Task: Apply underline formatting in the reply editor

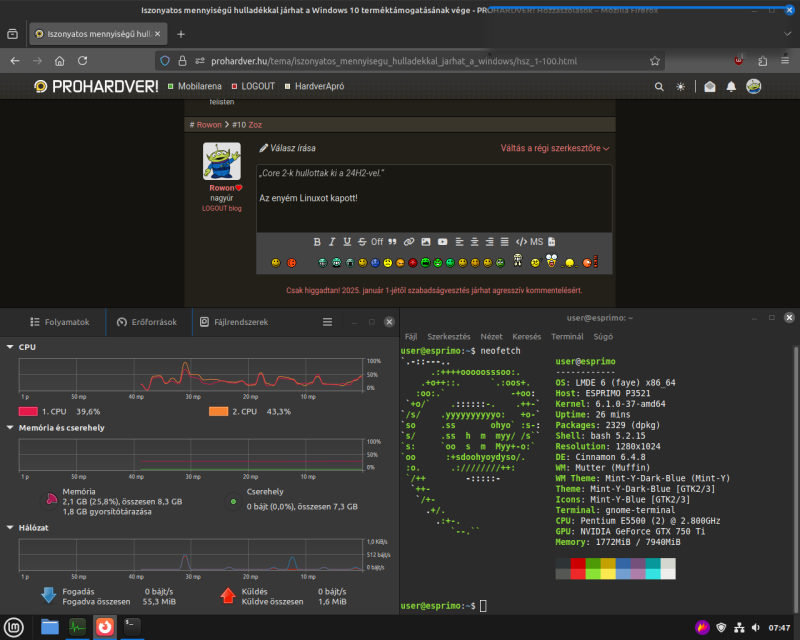Action: (347, 242)
